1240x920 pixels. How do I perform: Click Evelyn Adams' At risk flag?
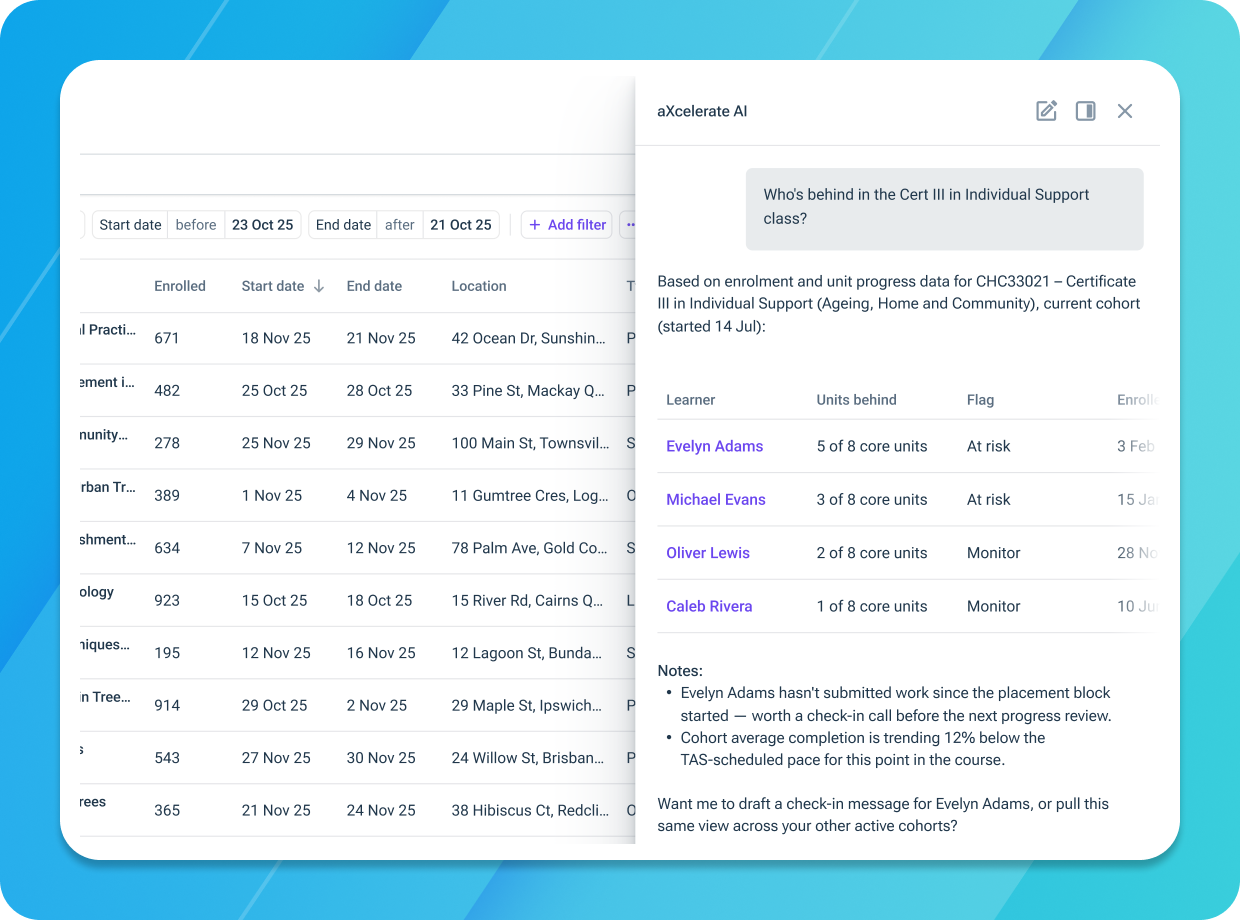(x=989, y=446)
